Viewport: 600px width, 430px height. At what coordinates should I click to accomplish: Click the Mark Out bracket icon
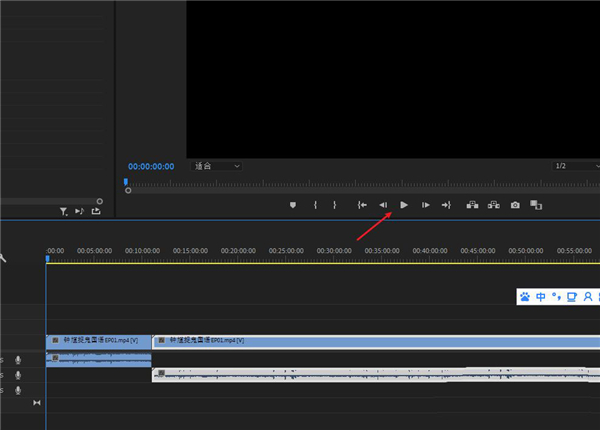pyautogui.click(x=334, y=205)
